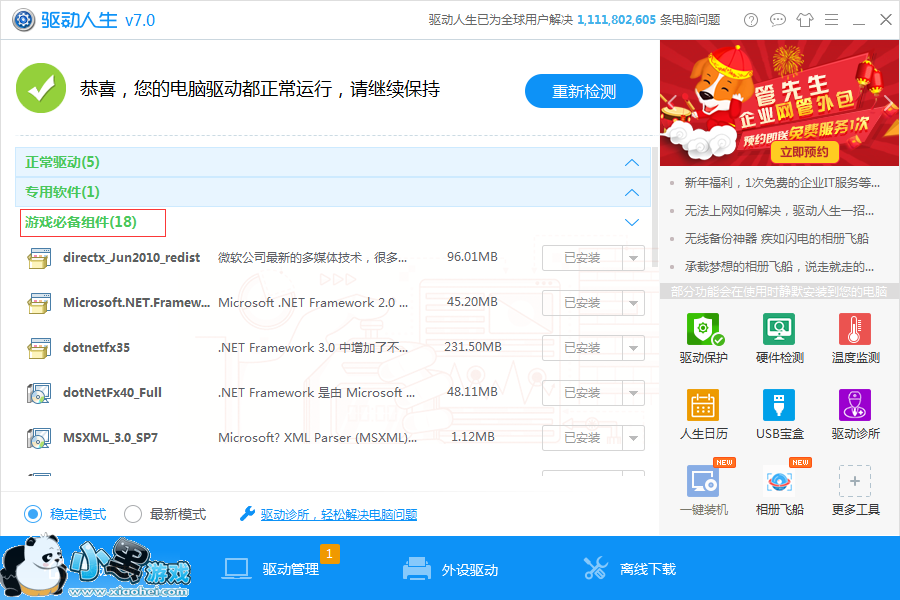
Task: Open the skin shirt icon
Action: [x=805, y=20]
